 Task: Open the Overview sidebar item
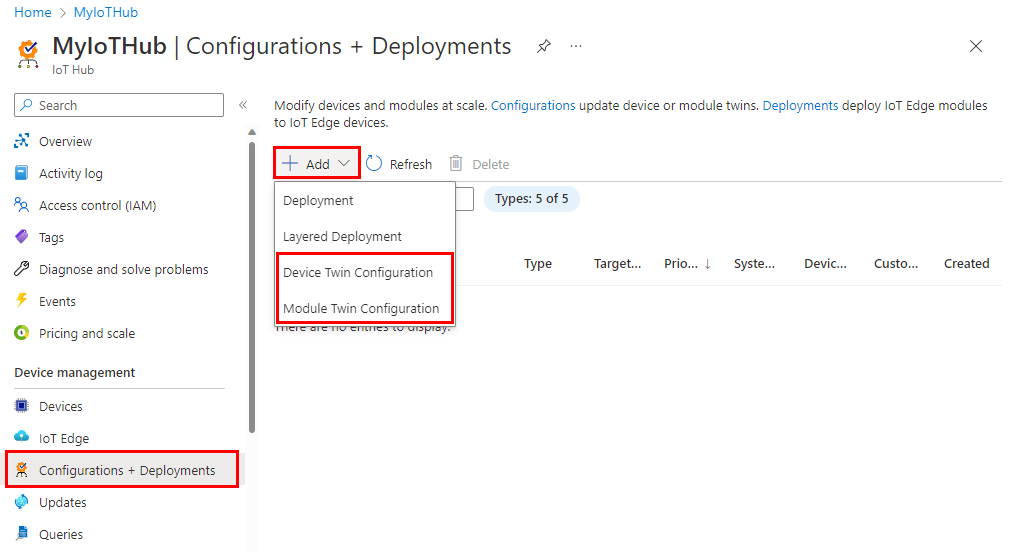(x=65, y=141)
